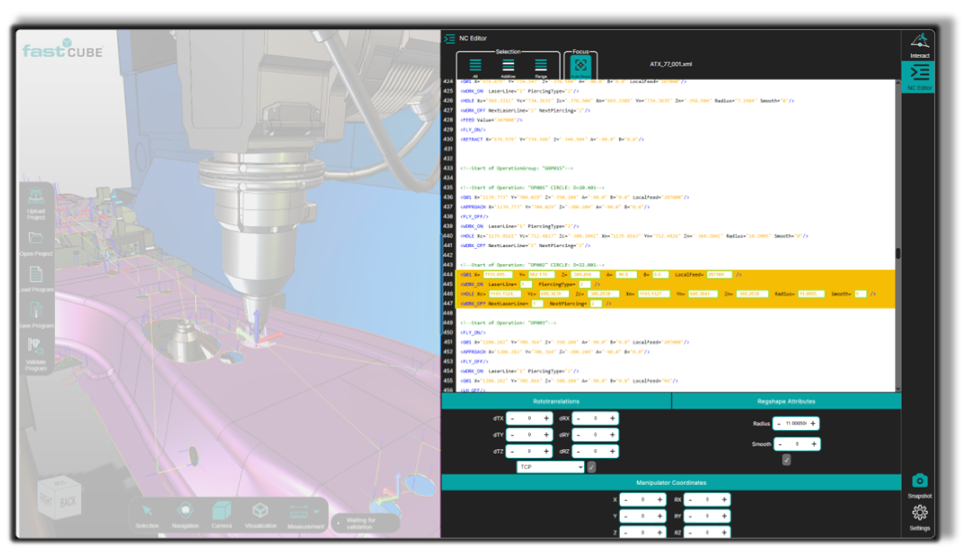Toggle the Focus Auto-focus button

point(580,66)
